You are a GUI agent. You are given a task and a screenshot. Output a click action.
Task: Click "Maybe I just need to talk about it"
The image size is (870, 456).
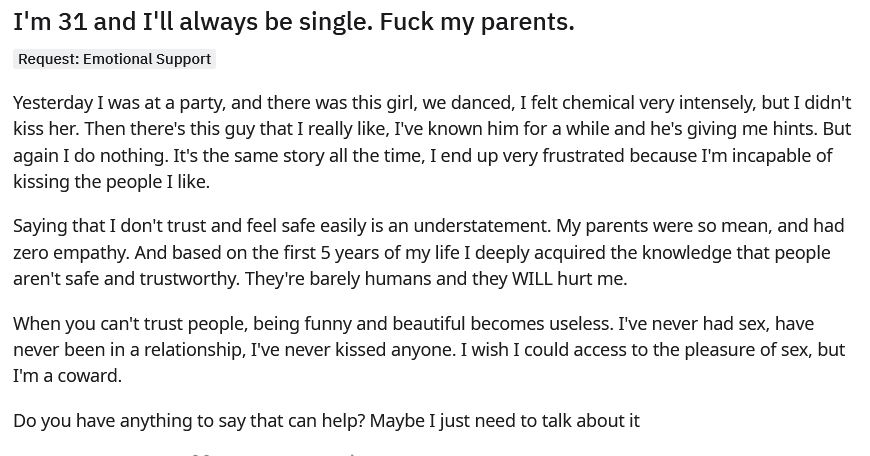tap(504, 420)
